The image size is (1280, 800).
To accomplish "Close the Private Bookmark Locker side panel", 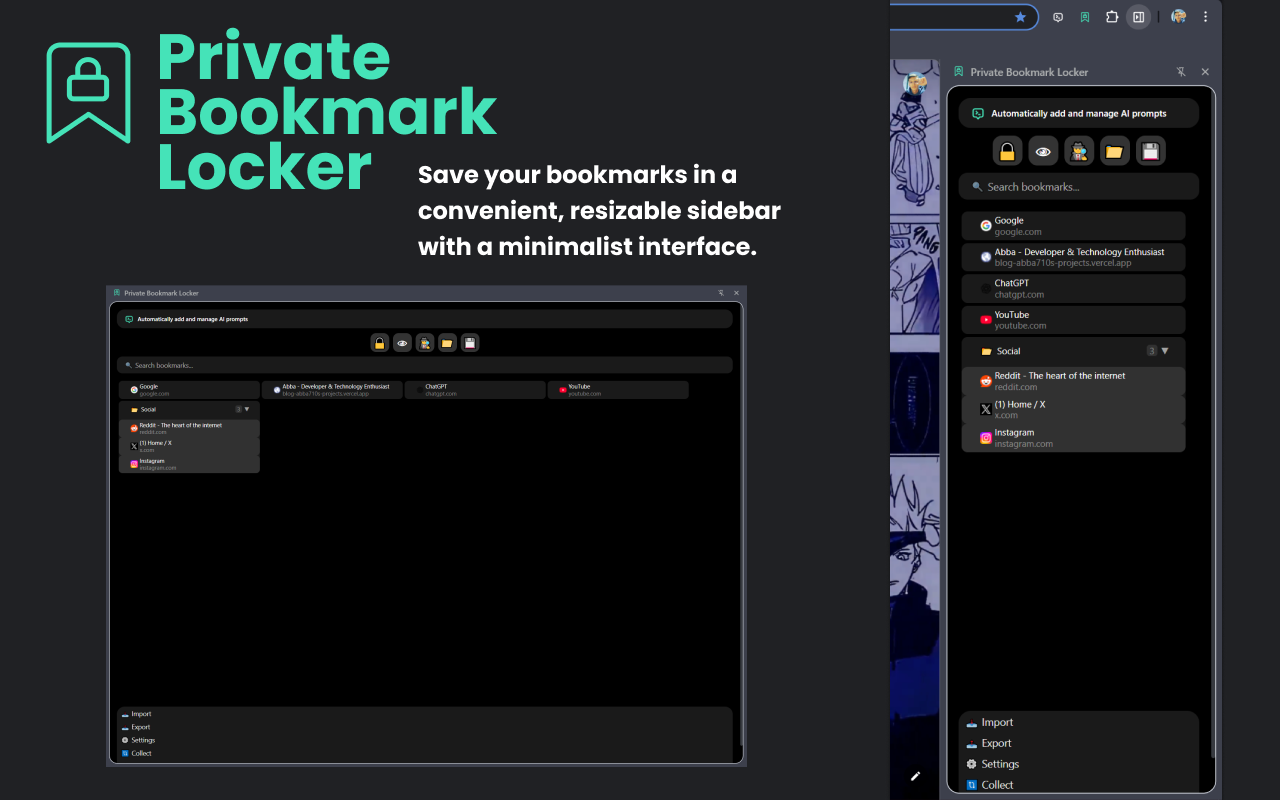I will (x=1205, y=72).
